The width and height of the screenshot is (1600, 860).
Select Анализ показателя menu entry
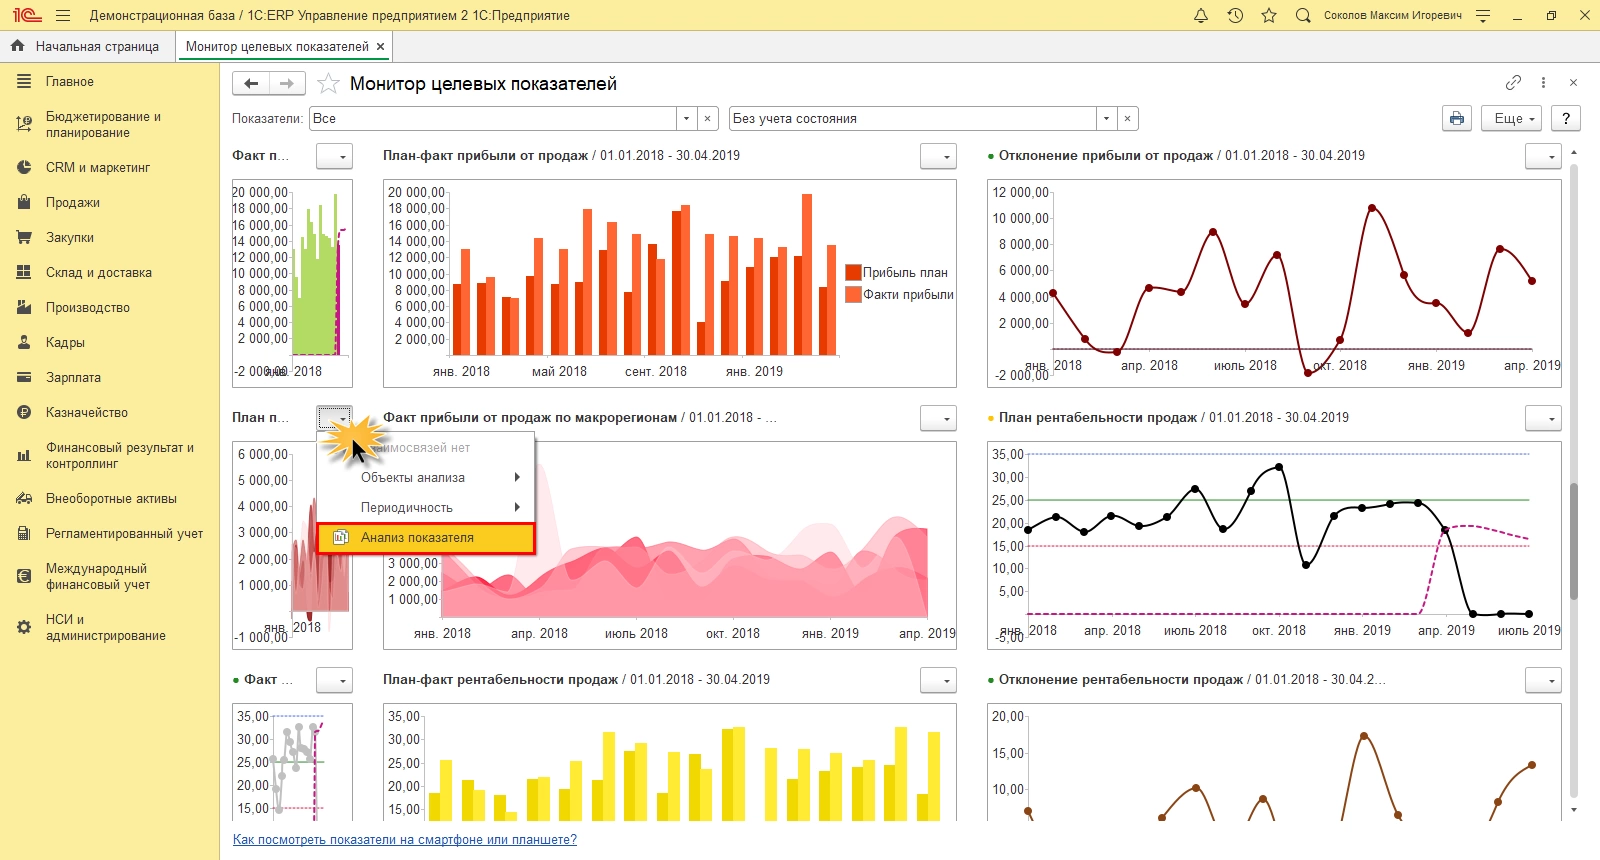426,538
